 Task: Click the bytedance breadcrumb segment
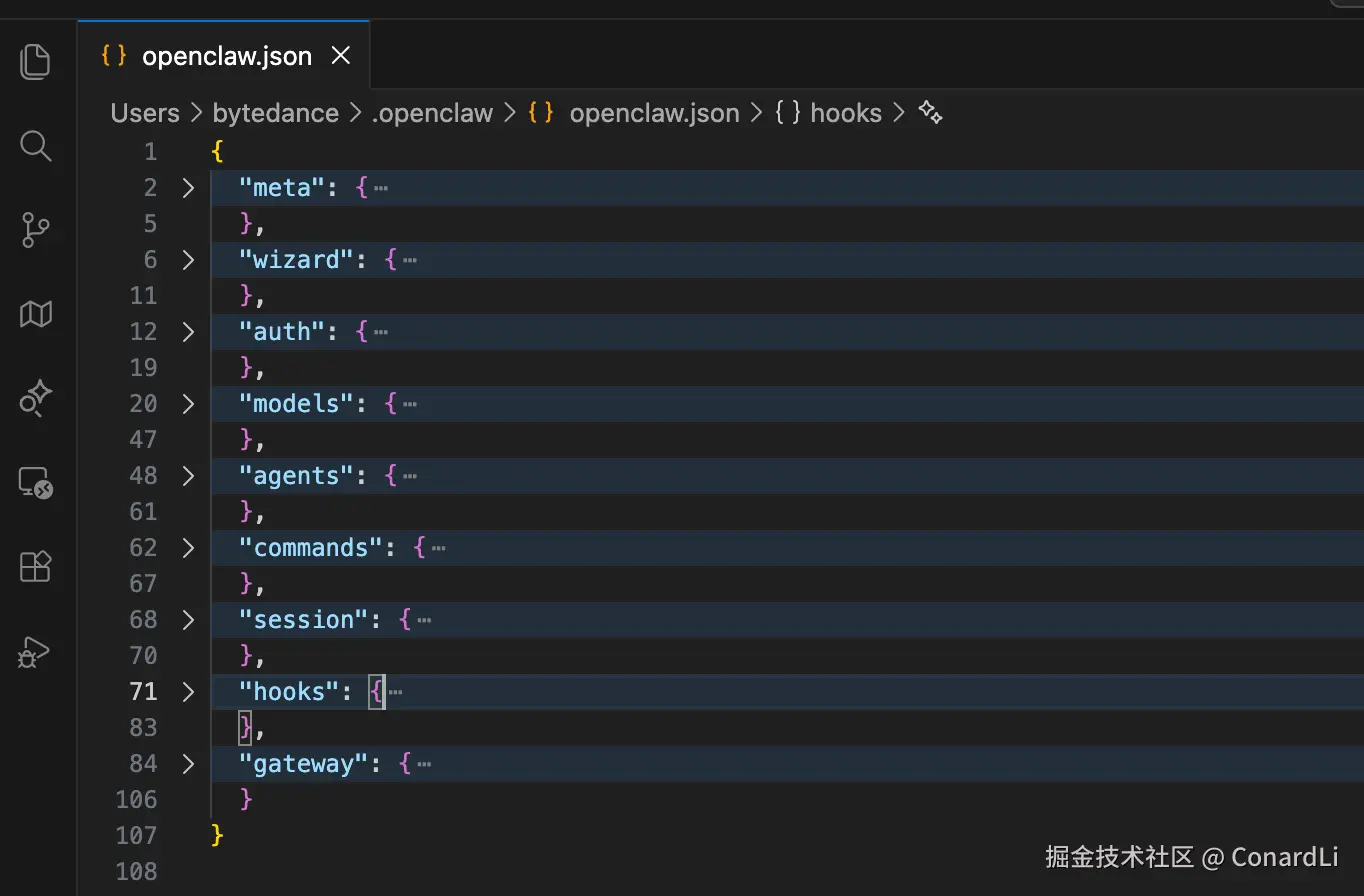pos(275,113)
